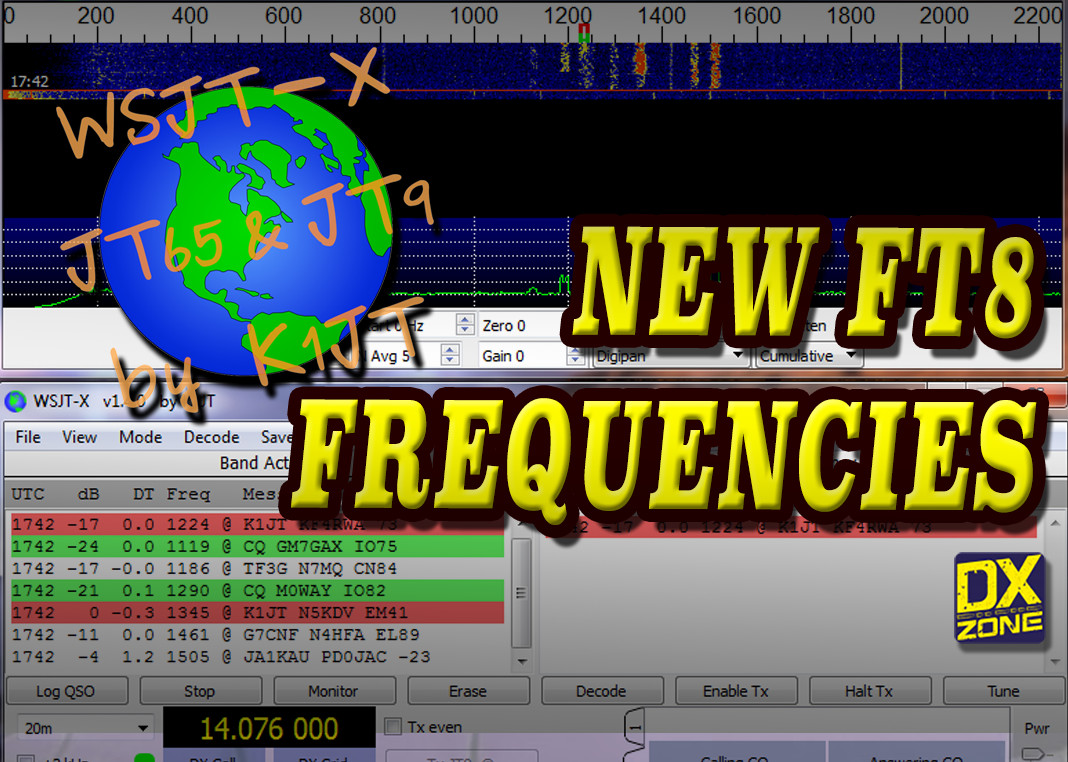Image resolution: width=1068 pixels, height=762 pixels.
Task: Click the 1400 Hz mark on waterfall scale
Action: (661, 15)
